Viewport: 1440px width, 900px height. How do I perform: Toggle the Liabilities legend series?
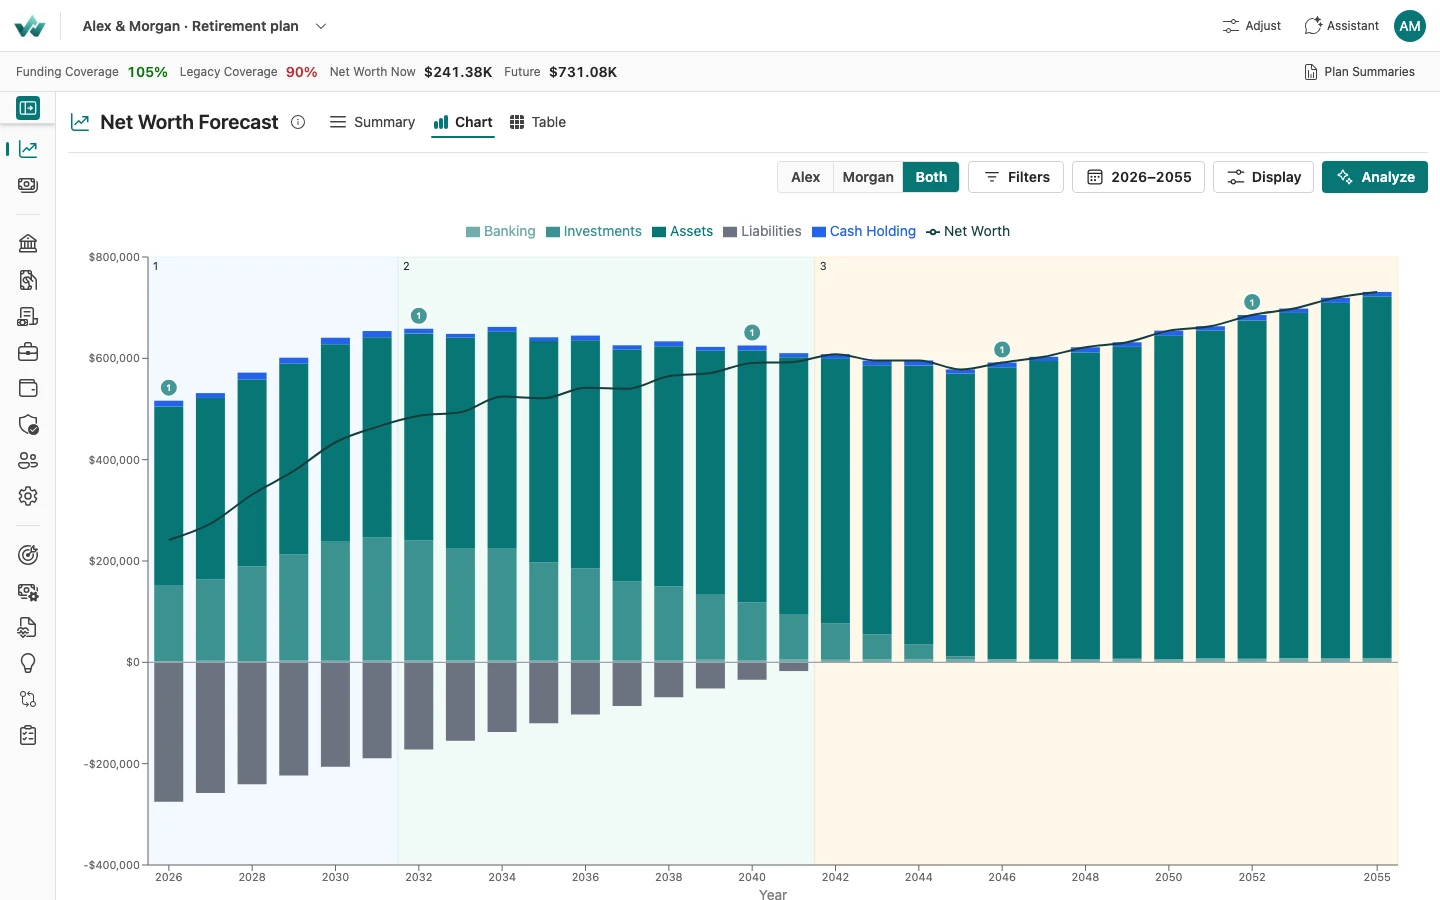point(762,231)
